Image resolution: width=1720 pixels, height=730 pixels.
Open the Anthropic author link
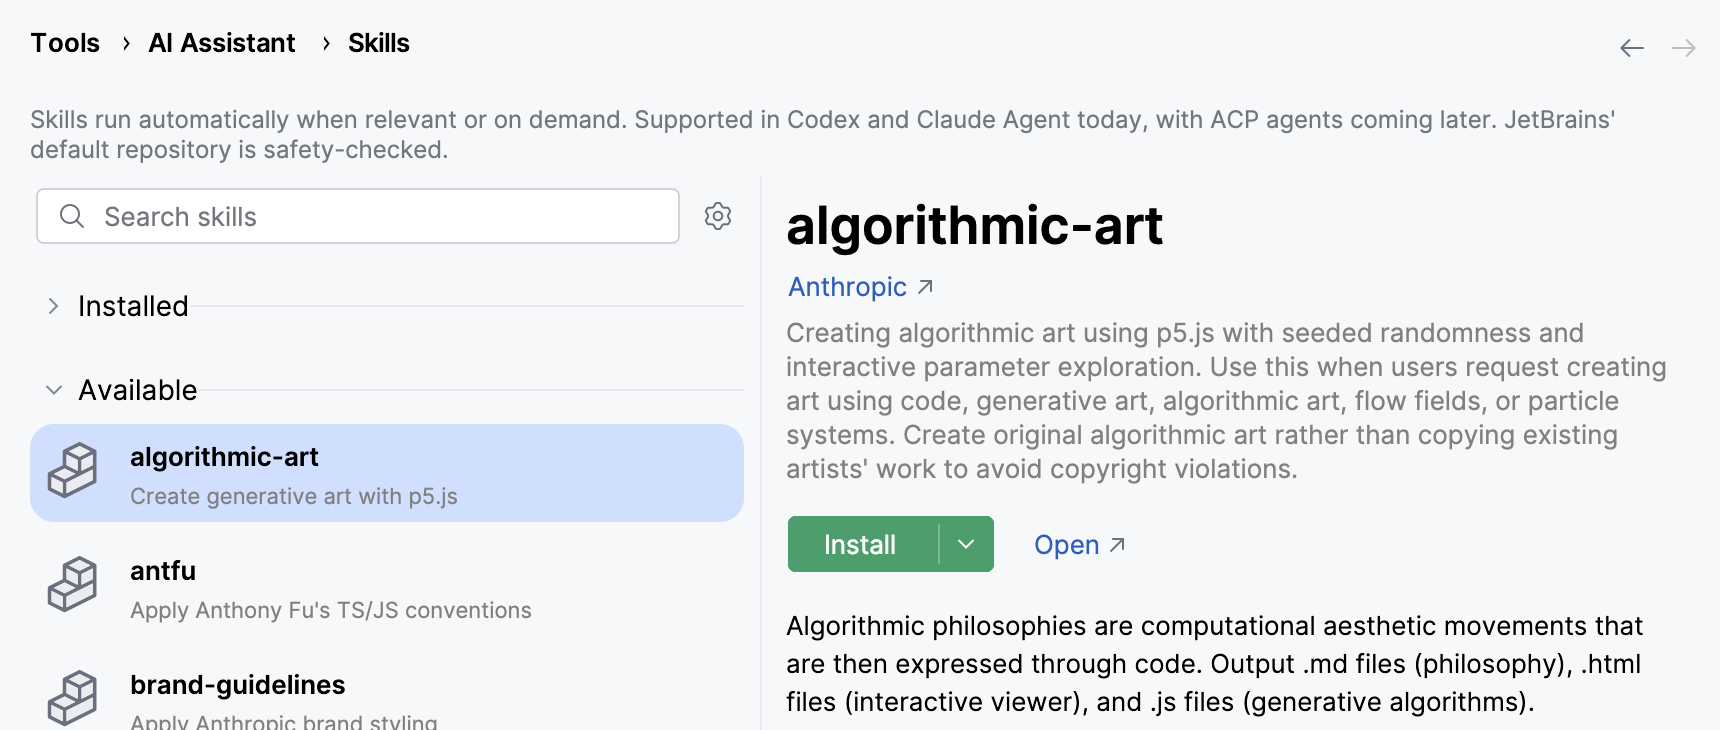point(847,287)
